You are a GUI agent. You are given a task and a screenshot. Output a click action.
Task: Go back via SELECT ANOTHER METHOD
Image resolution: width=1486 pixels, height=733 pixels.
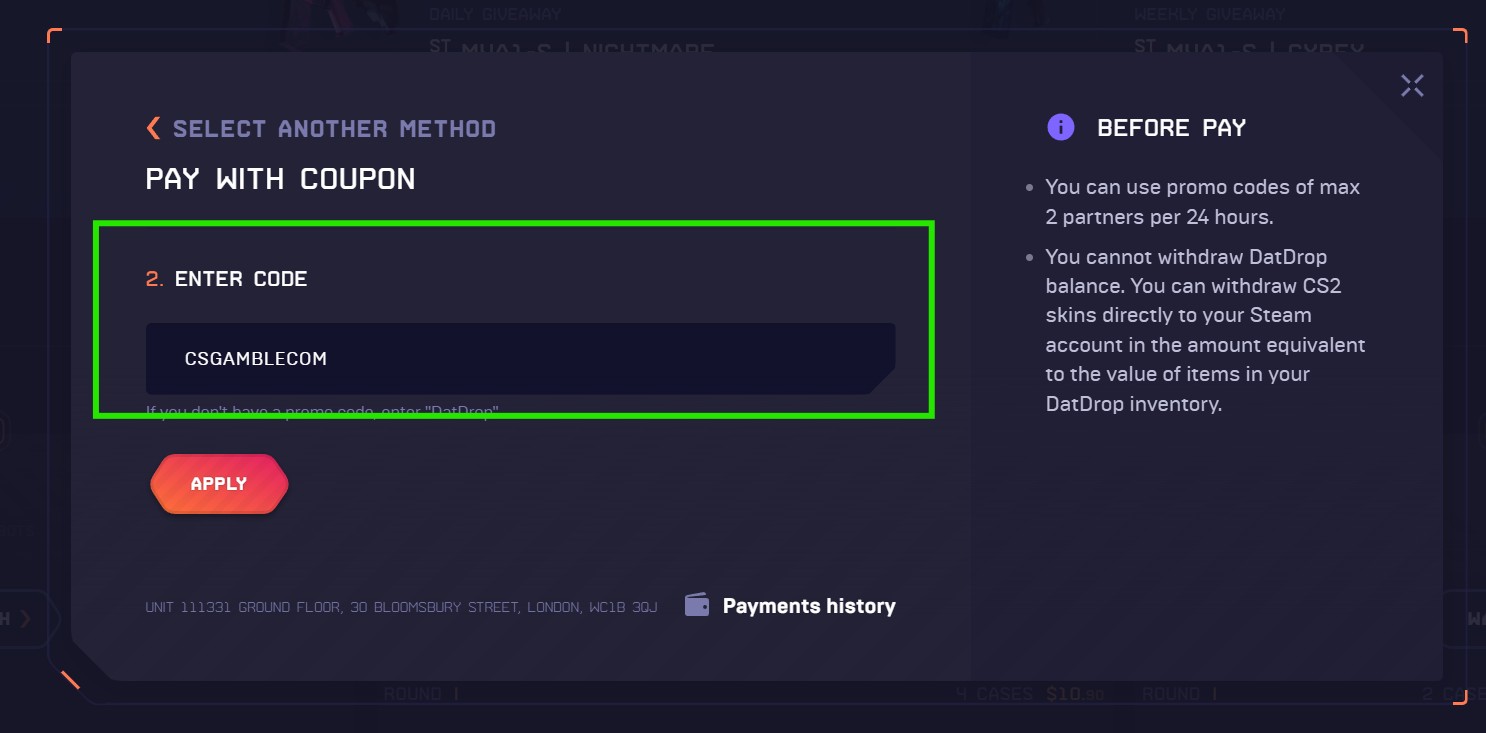(x=335, y=128)
